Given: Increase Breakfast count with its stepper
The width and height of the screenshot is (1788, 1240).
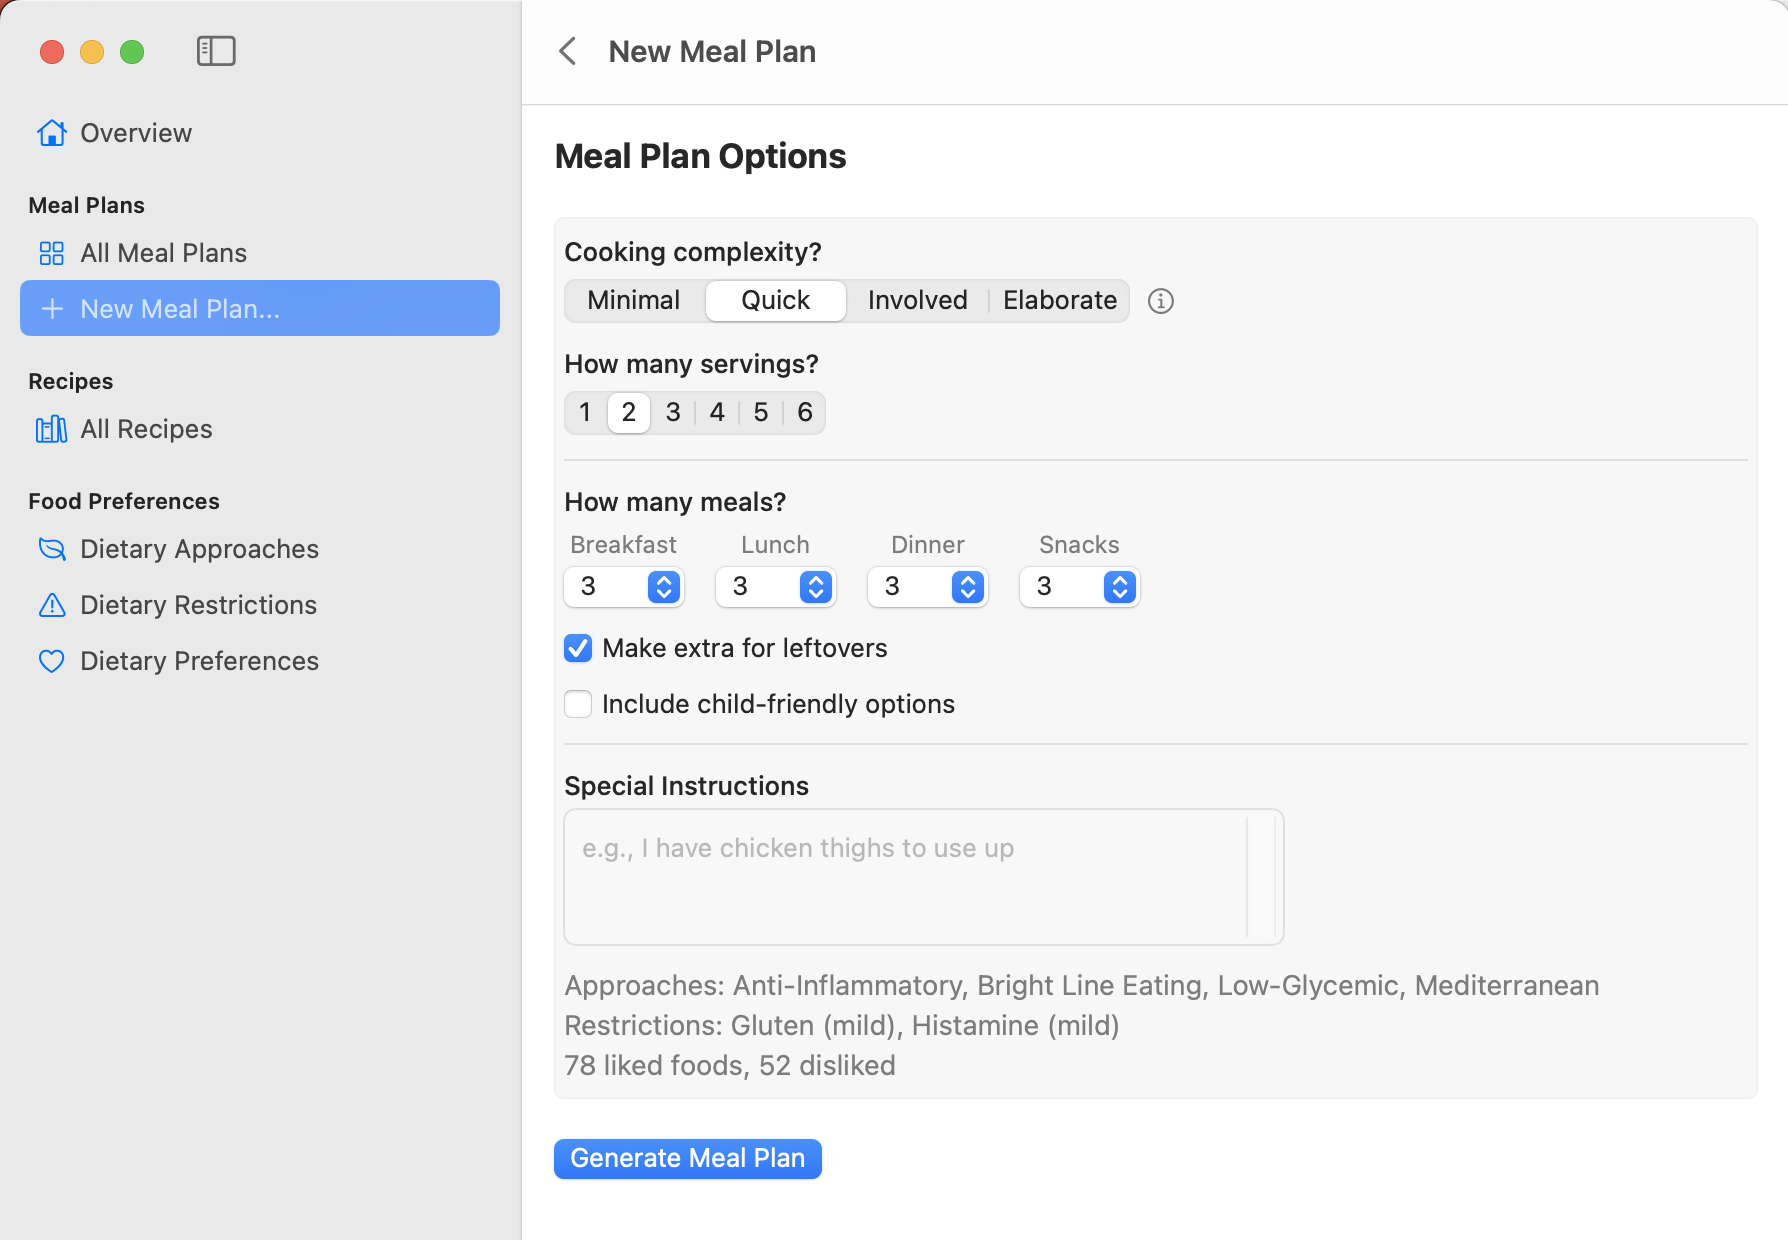Looking at the screenshot, I should (663, 581).
